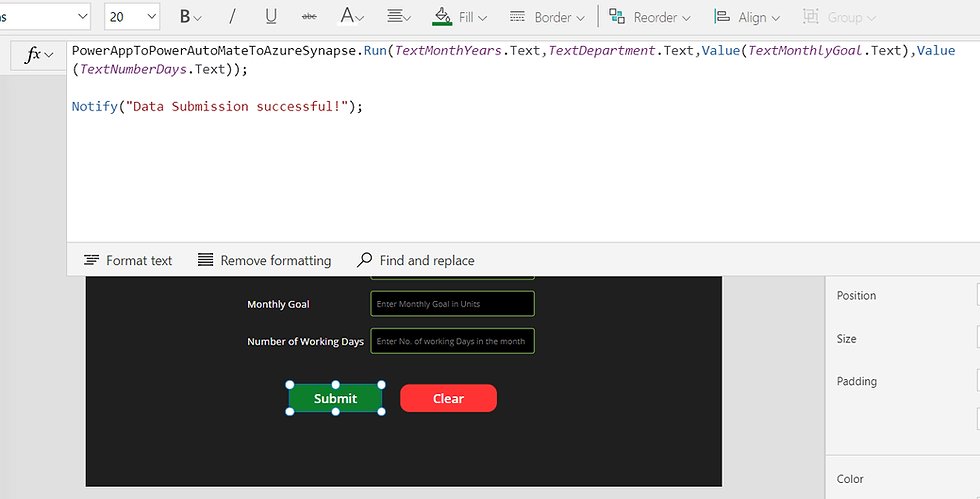Click the magnifier icon for Find and replace

click(x=364, y=260)
